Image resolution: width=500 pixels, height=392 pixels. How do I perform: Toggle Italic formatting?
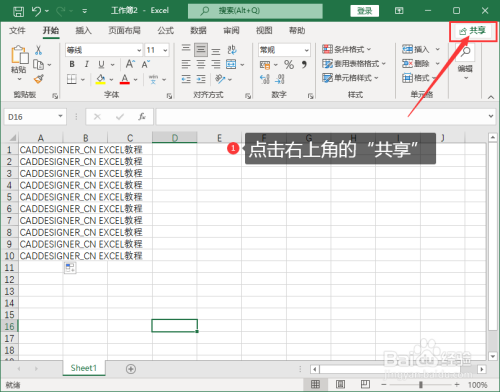click(x=87, y=64)
